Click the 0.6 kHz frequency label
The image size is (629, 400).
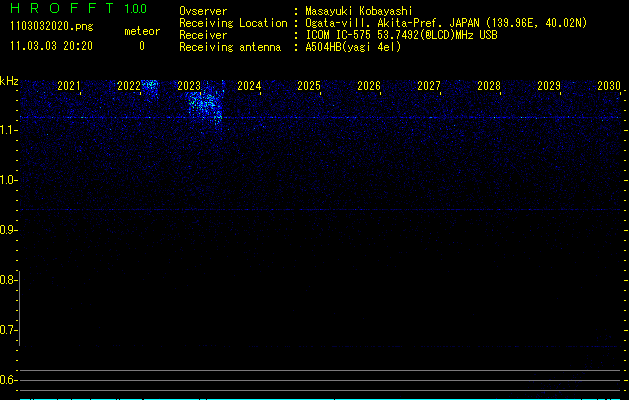[8, 380]
